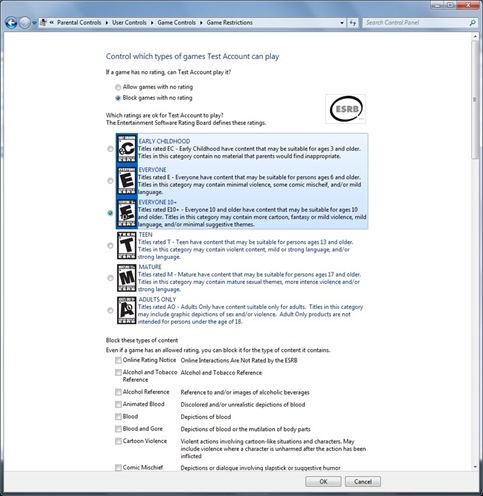
Task: Click the TEEN heading text
Action: pos(146,235)
